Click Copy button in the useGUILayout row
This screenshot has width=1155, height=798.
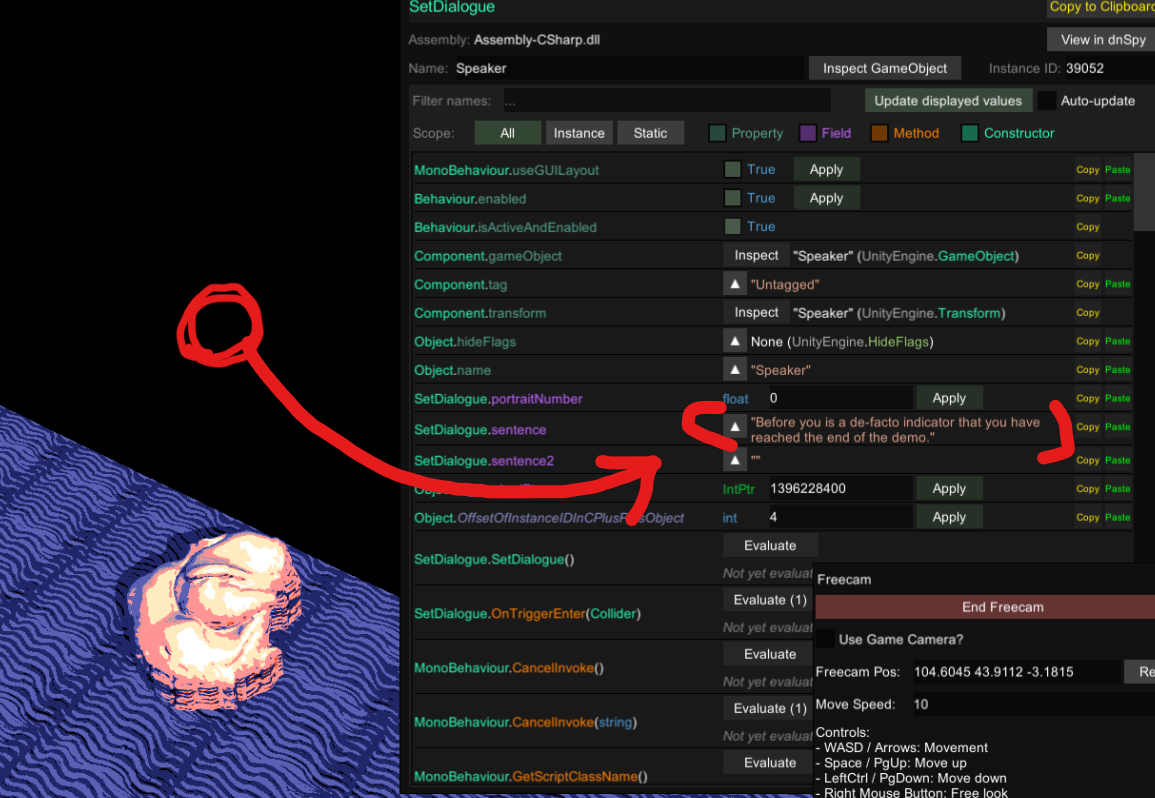pos(1087,170)
